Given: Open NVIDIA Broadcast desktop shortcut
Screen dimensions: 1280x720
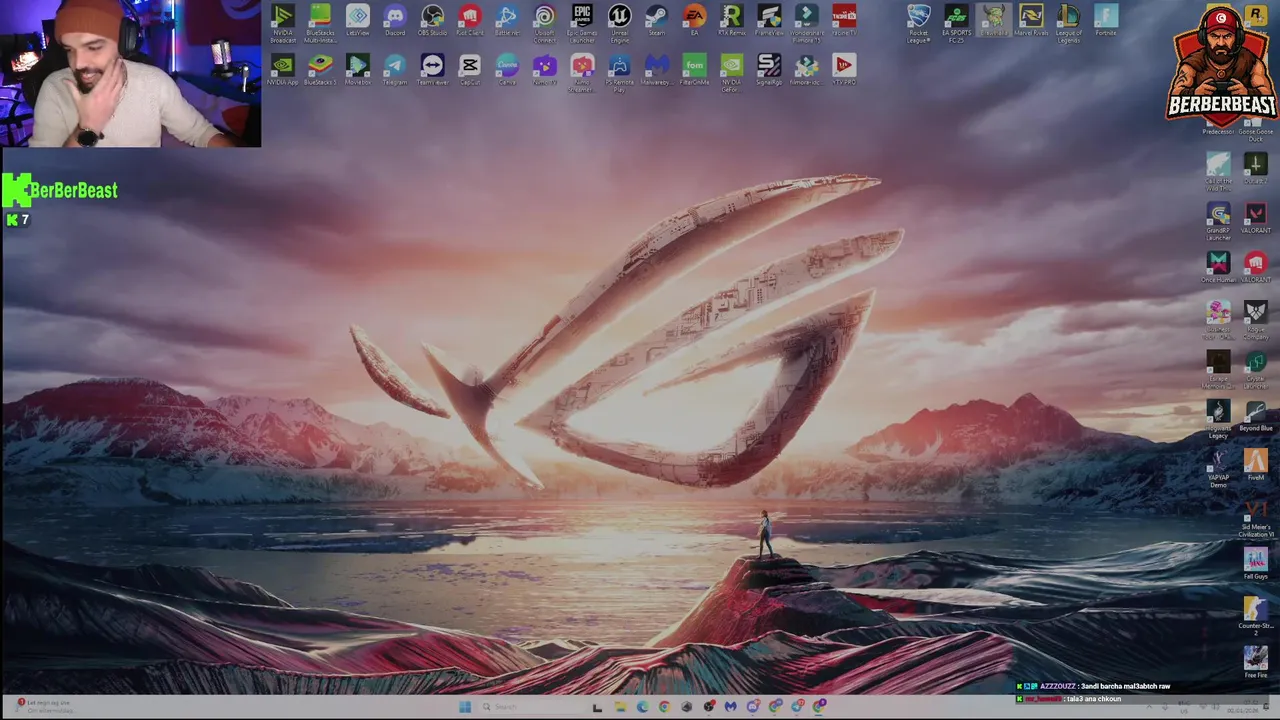Looking at the screenshot, I should (283, 22).
